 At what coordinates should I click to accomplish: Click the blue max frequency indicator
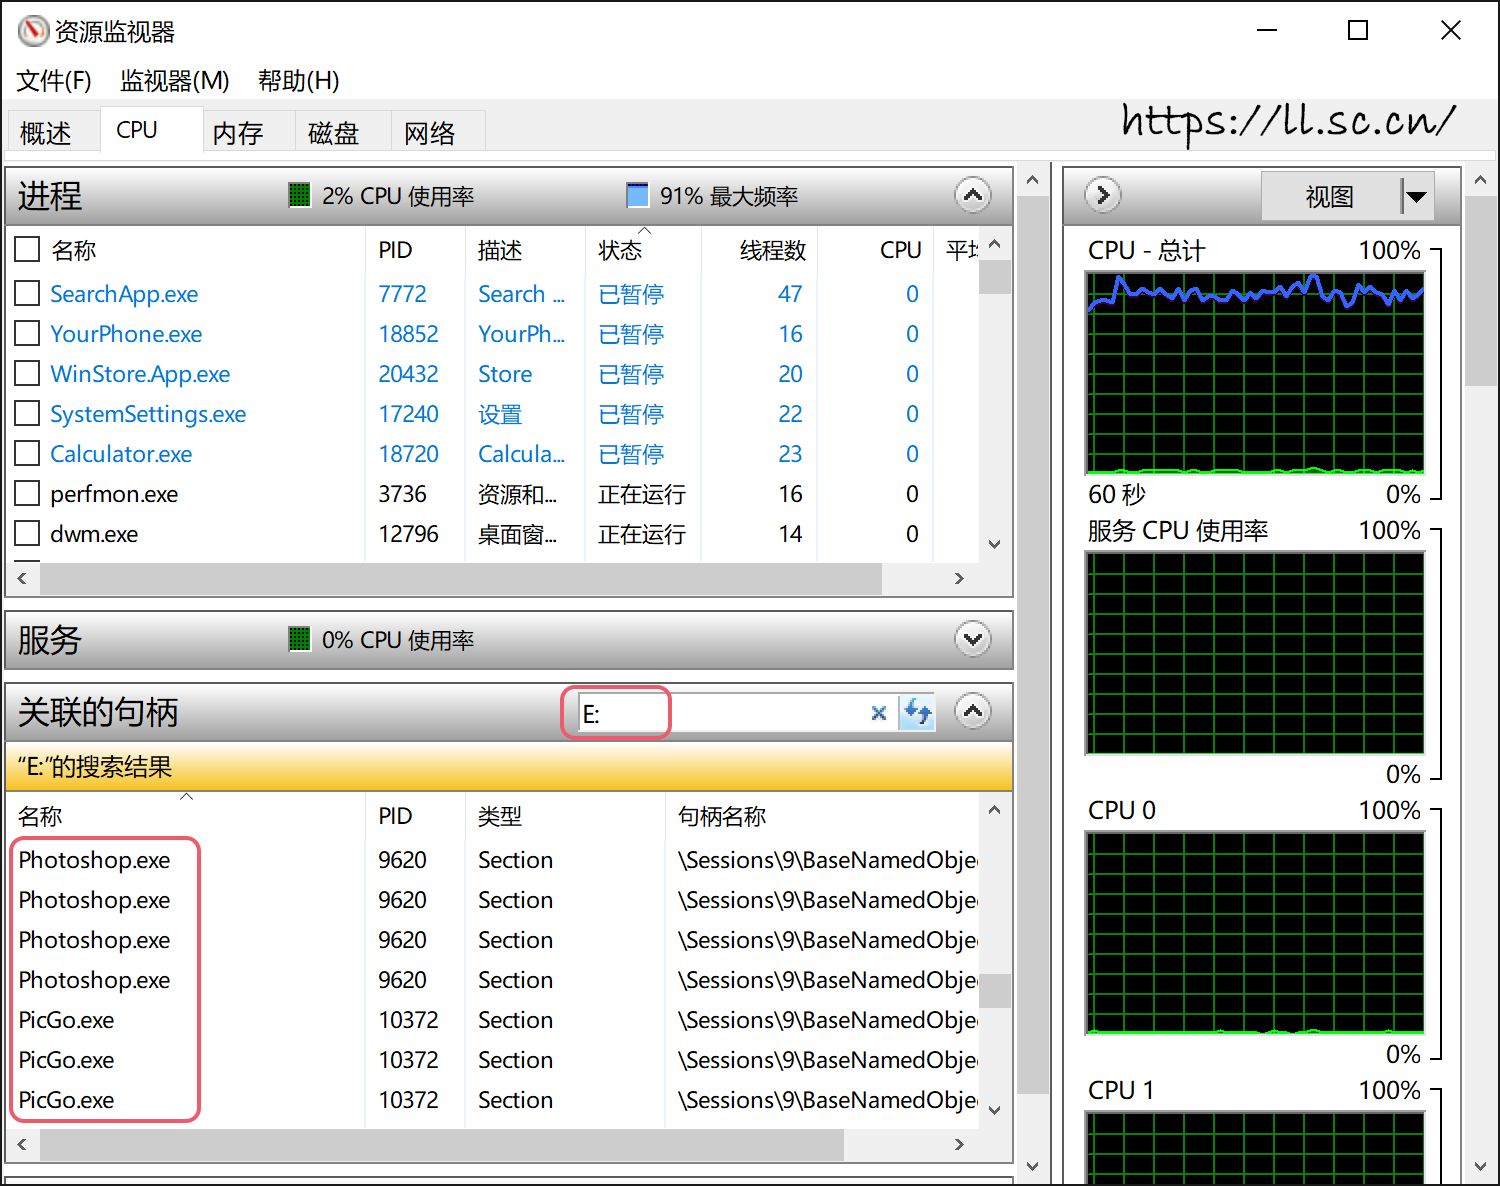[x=637, y=195]
